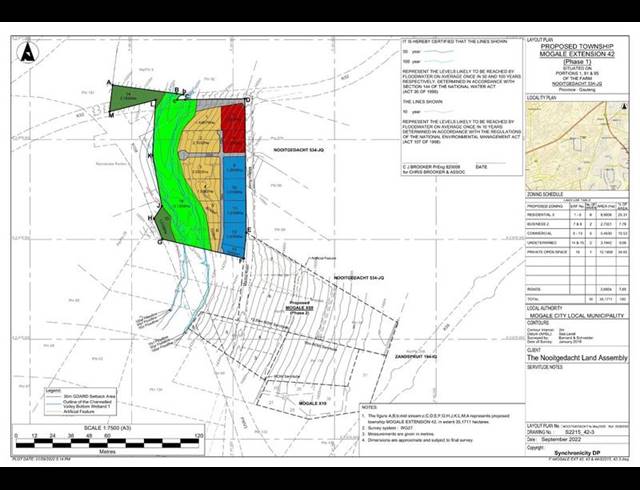This screenshot has height=490, width=640.
Task: Click the north arrow compass symbol
Action: point(28,52)
